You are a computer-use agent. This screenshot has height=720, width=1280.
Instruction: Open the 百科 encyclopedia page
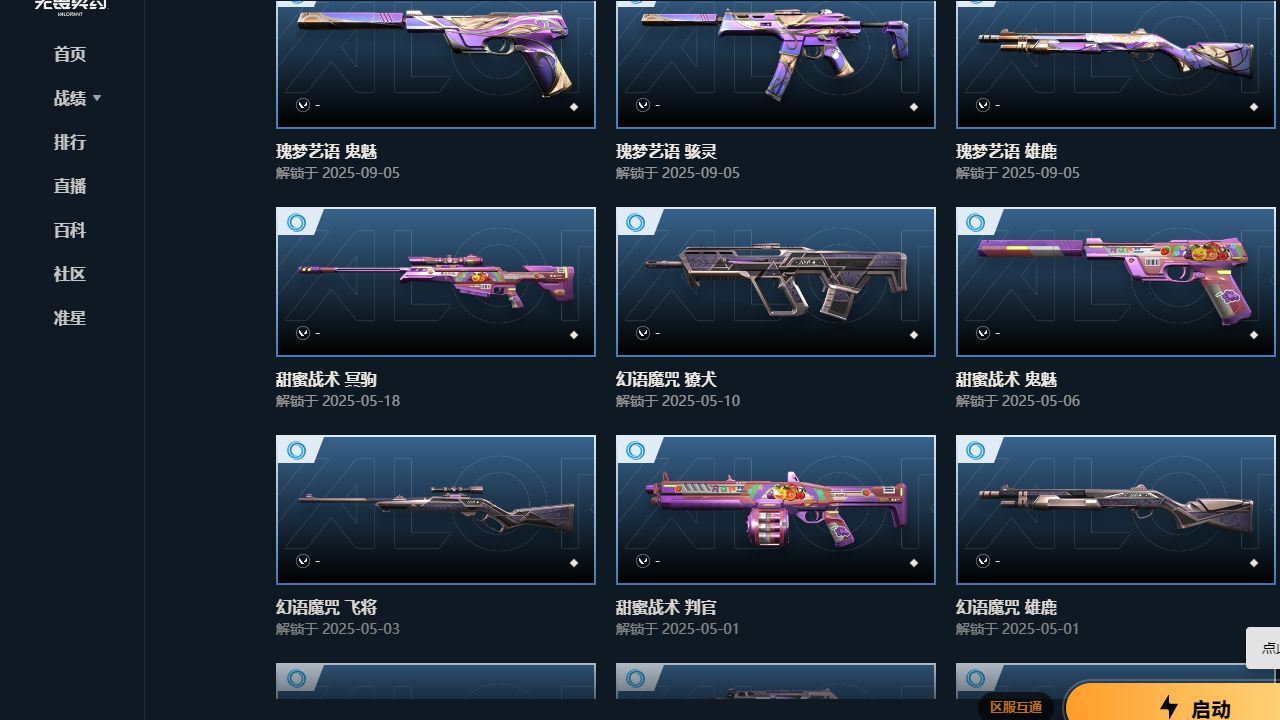[x=70, y=230]
